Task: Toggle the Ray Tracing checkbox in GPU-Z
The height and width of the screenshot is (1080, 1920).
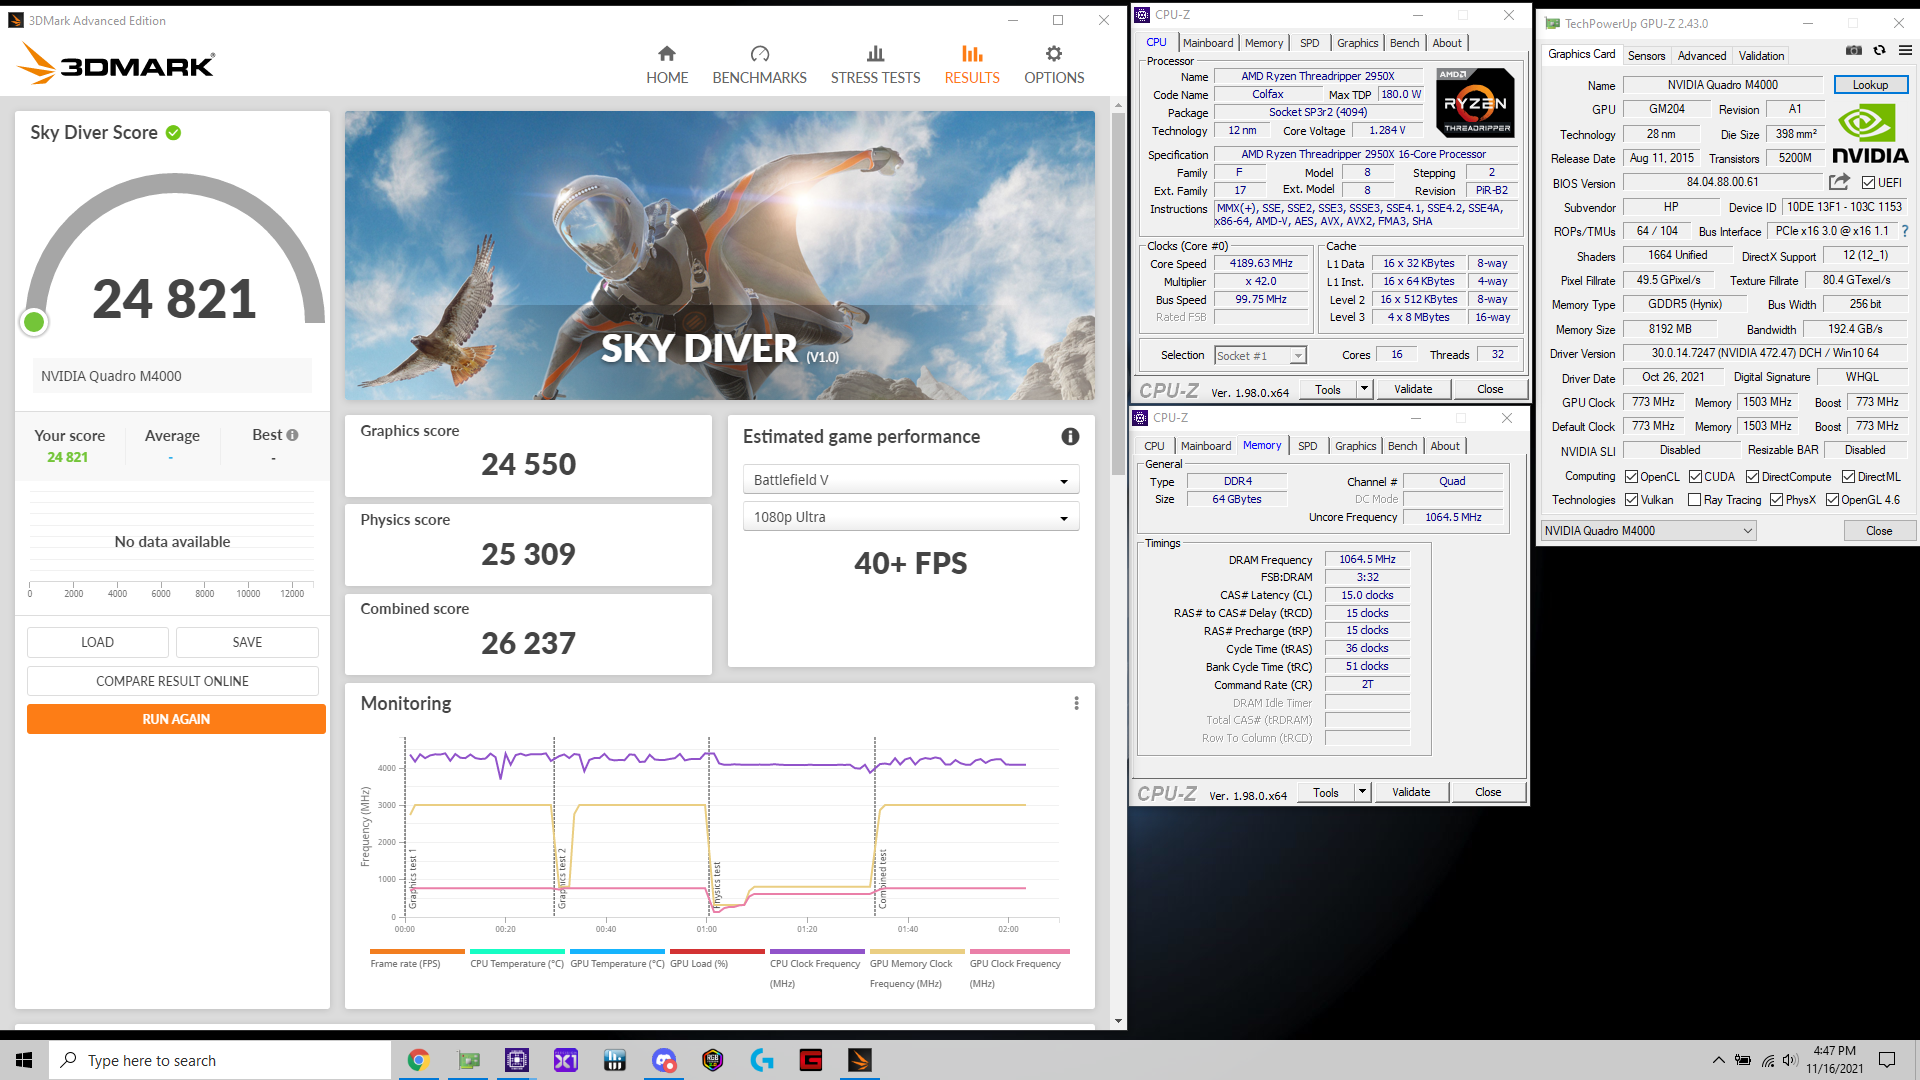Action: pos(1694,500)
